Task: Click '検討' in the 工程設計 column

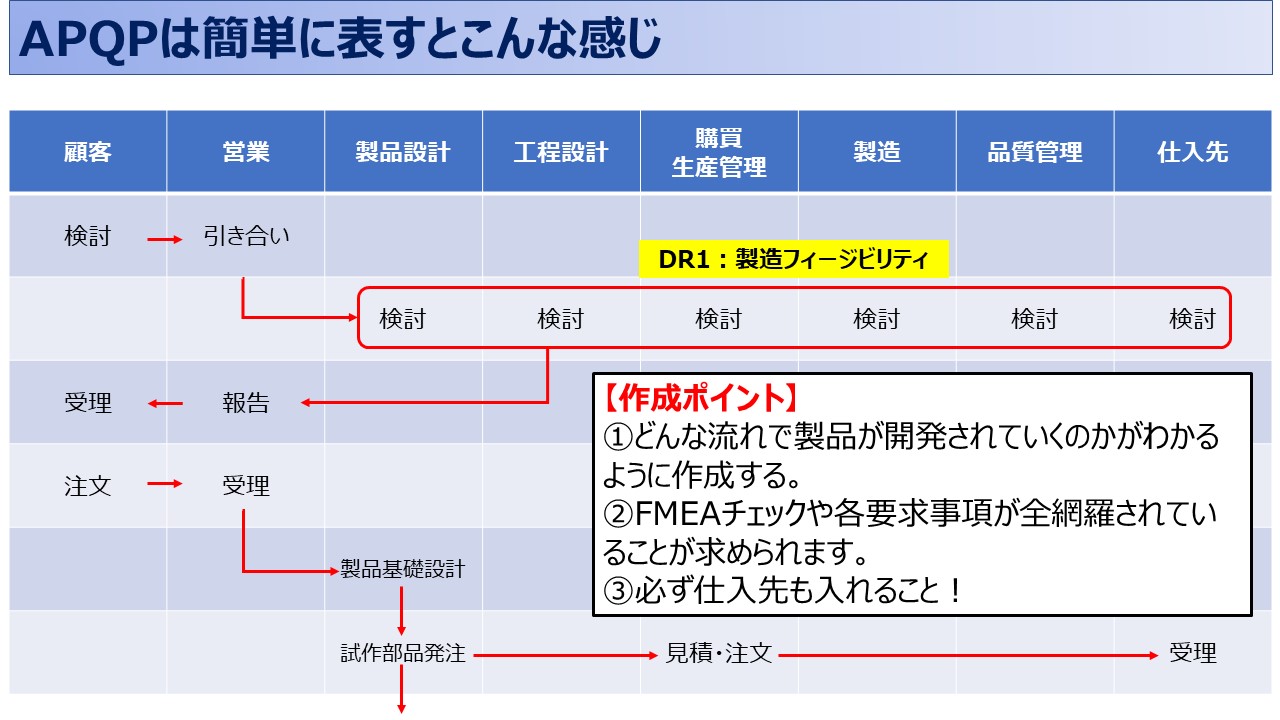Action: pyautogui.click(x=561, y=319)
